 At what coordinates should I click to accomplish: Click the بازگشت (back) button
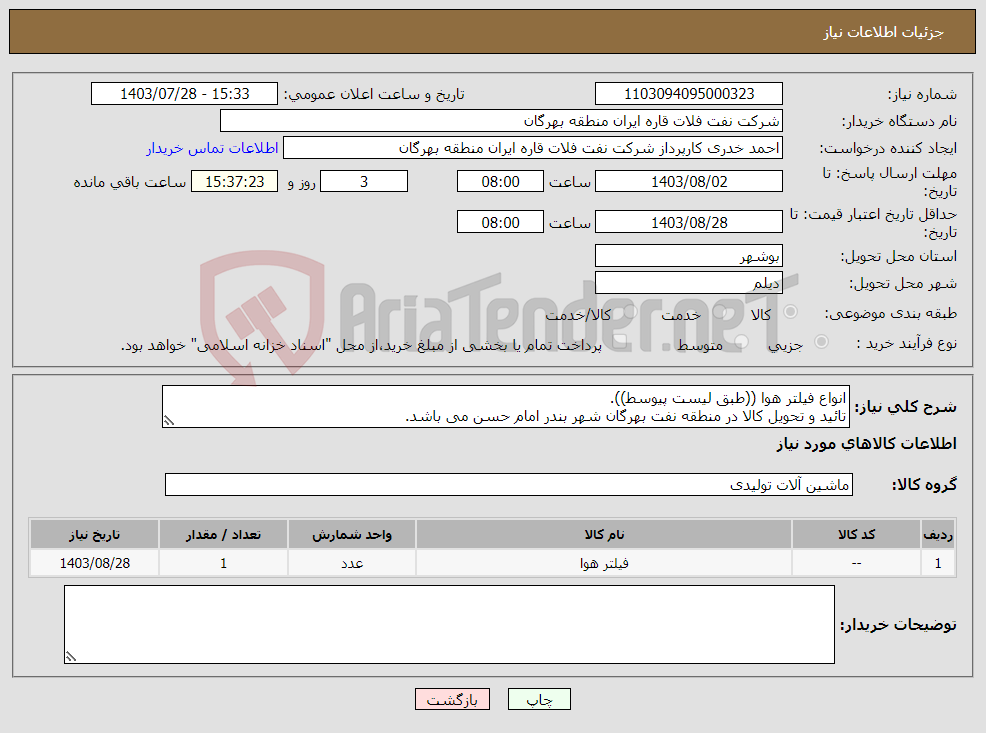click(x=452, y=699)
